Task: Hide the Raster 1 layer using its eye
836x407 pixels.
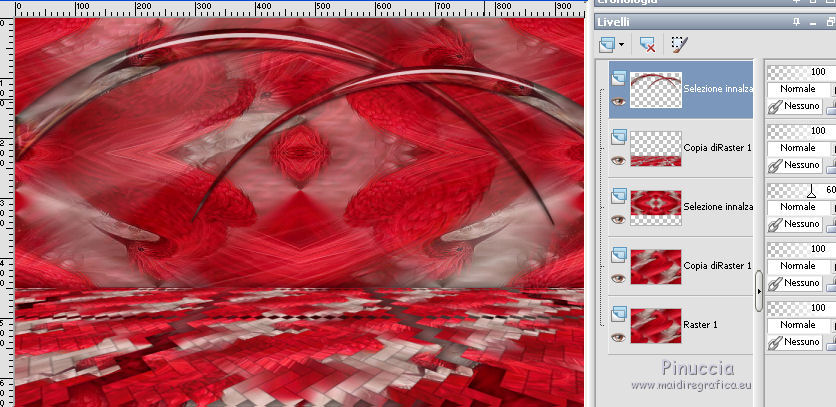Action: (618, 337)
